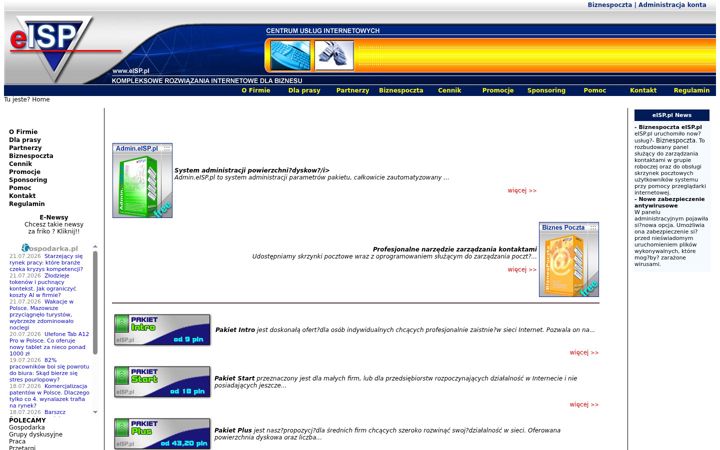This screenshot has width=720, height=450.
Task: Click Promocje in the left sidebar
Action: 24,172
